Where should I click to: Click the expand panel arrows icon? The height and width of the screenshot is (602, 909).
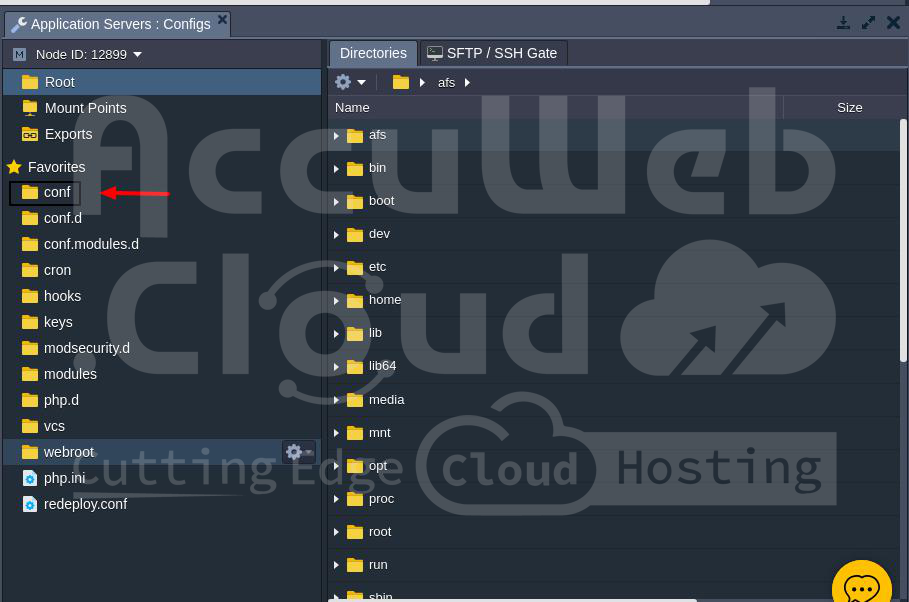coord(868,22)
